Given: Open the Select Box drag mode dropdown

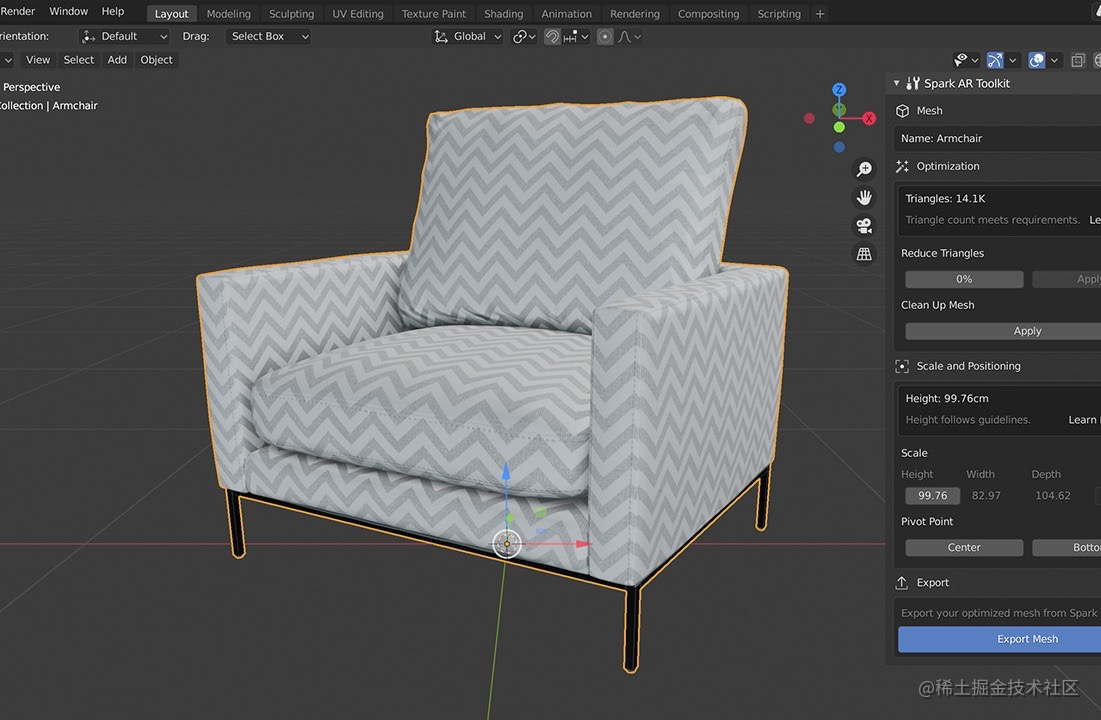Looking at the screenshot, I should (x=268, y=36).
